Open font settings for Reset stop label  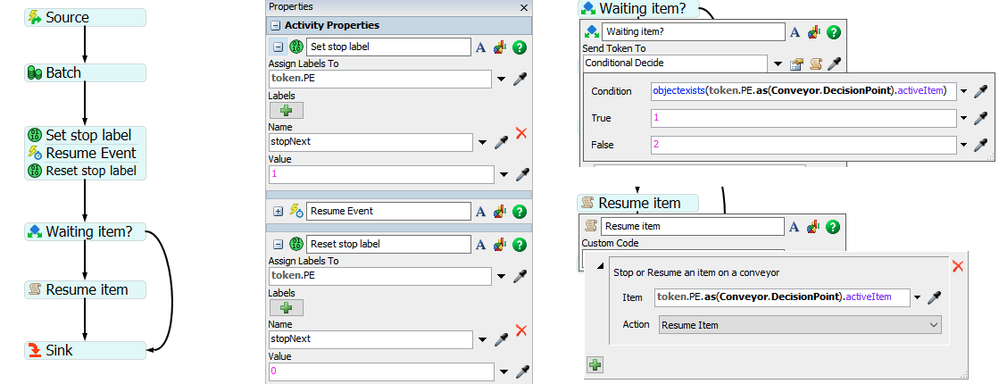(481, 244)
